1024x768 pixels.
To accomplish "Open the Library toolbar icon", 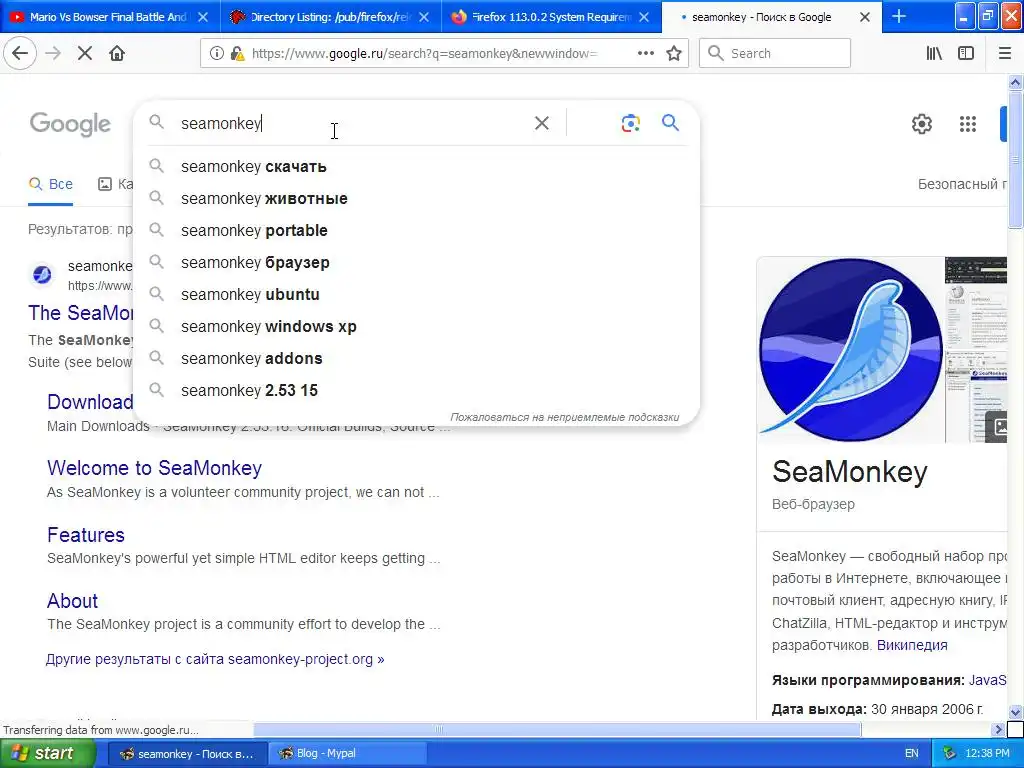I will coord(934,54).
